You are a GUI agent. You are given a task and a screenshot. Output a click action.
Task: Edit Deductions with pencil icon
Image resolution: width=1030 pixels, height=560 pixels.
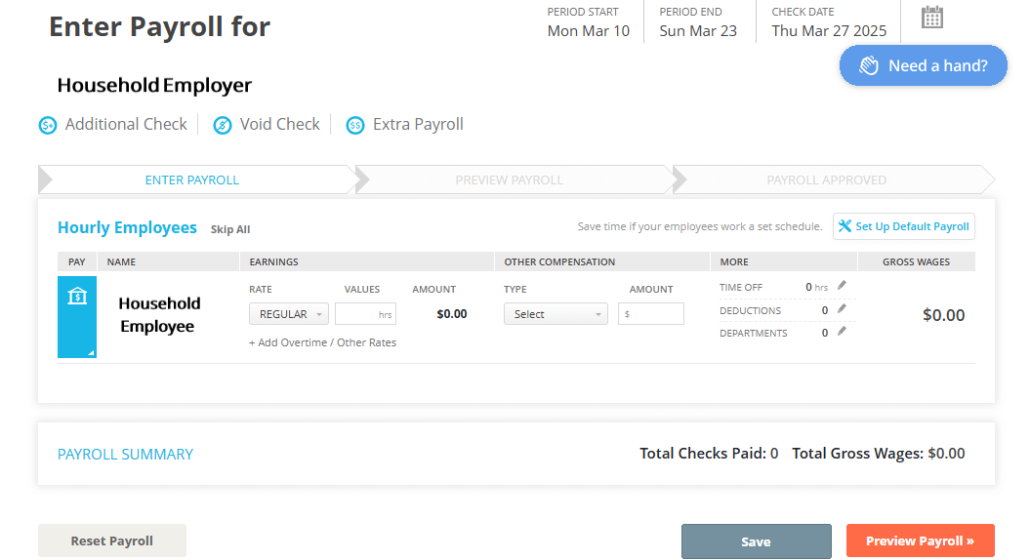842,309
